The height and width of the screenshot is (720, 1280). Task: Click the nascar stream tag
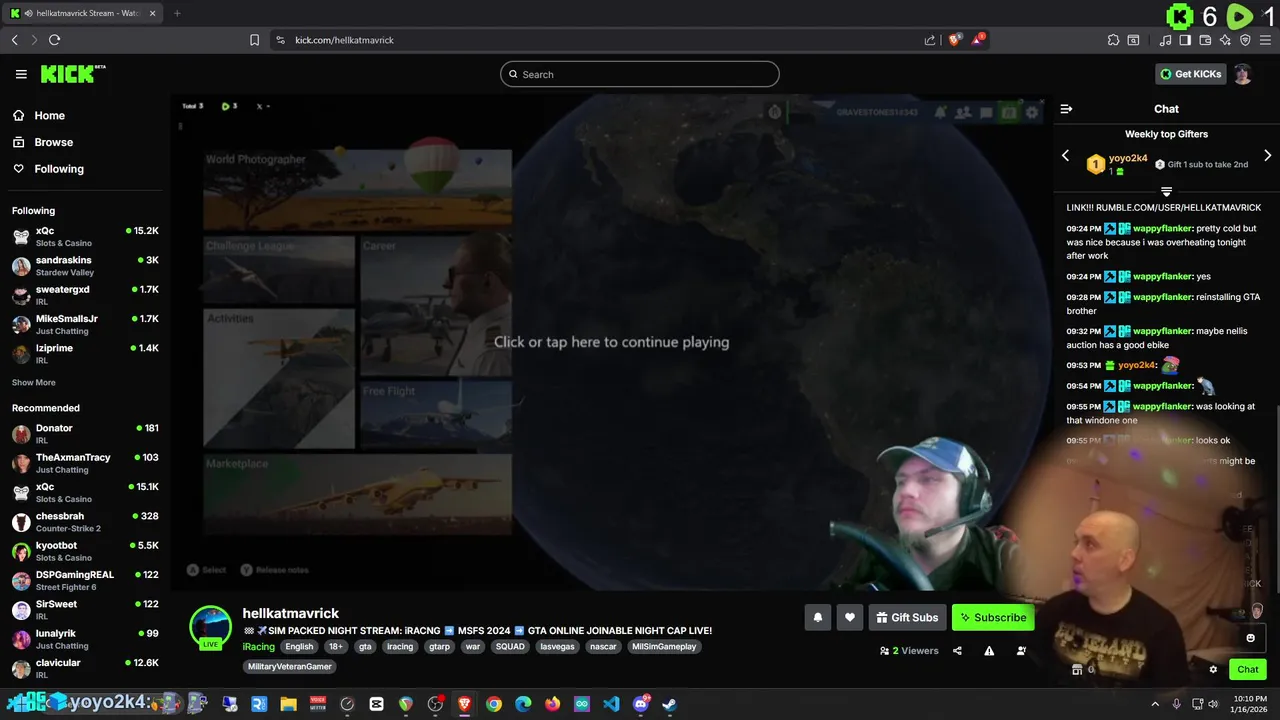(603, 647)
